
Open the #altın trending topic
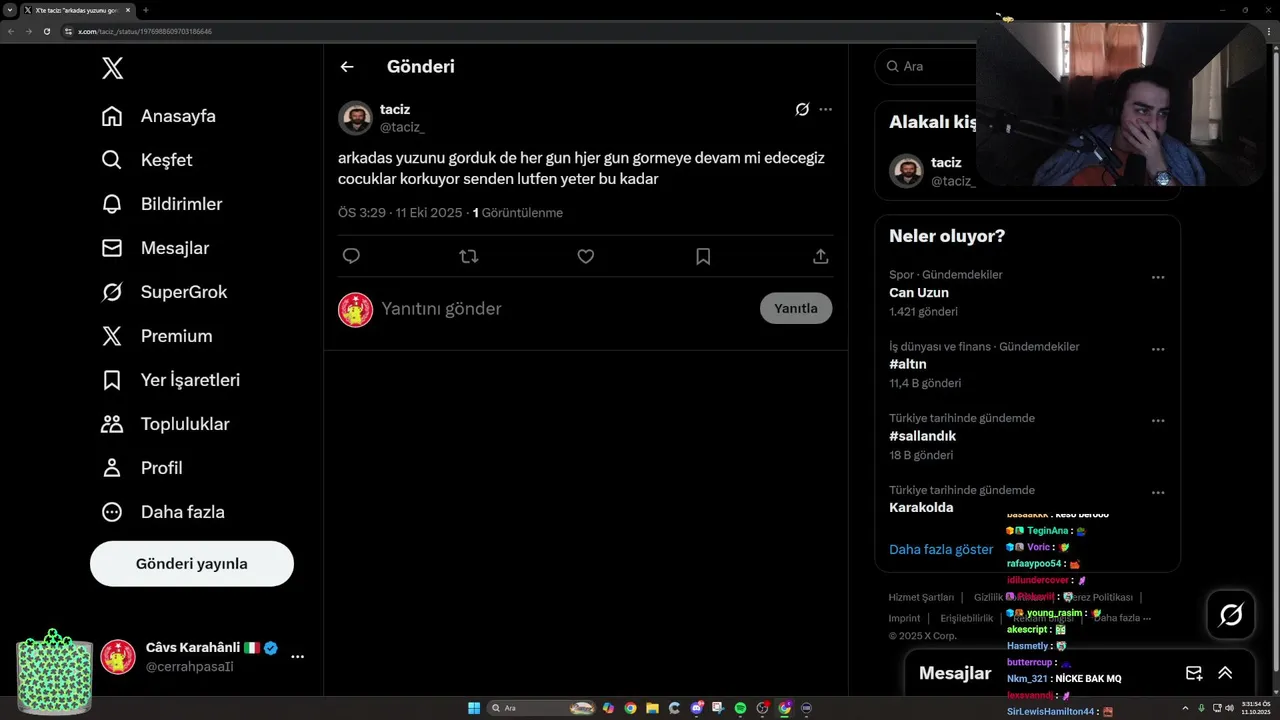[908, 364]
